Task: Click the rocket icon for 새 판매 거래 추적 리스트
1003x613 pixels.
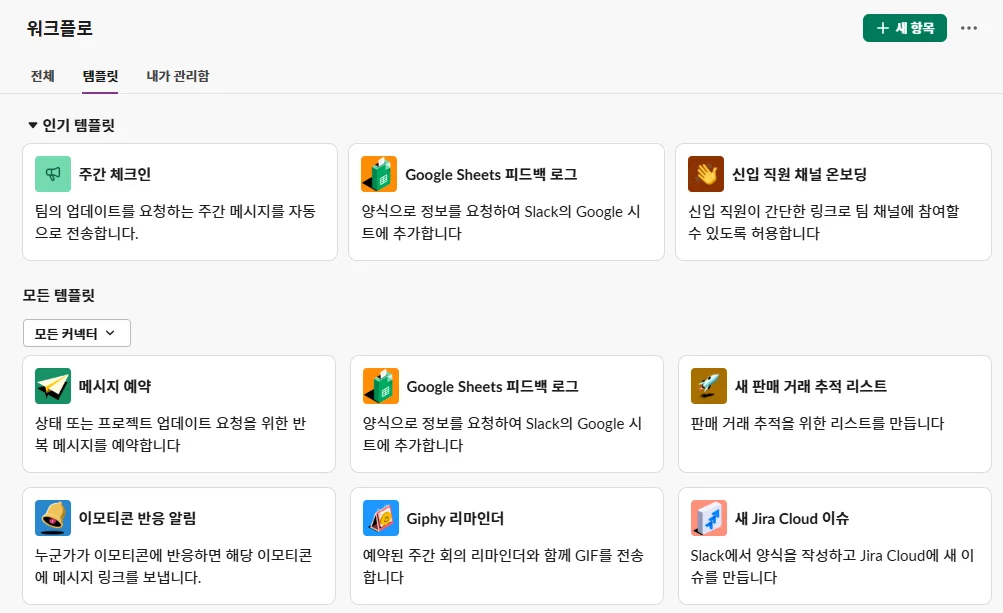Action: [709, 386]
